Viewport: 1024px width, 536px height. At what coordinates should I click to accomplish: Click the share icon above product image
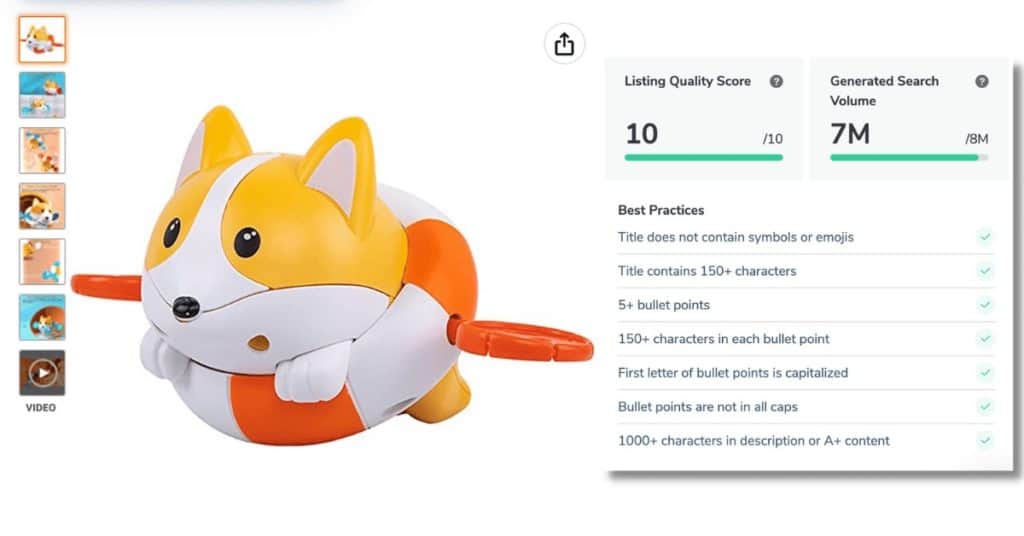coord(564,44)
